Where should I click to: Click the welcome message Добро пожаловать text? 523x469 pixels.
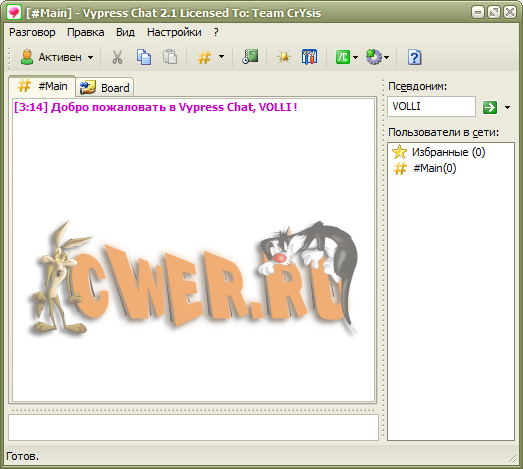(156, 107)
